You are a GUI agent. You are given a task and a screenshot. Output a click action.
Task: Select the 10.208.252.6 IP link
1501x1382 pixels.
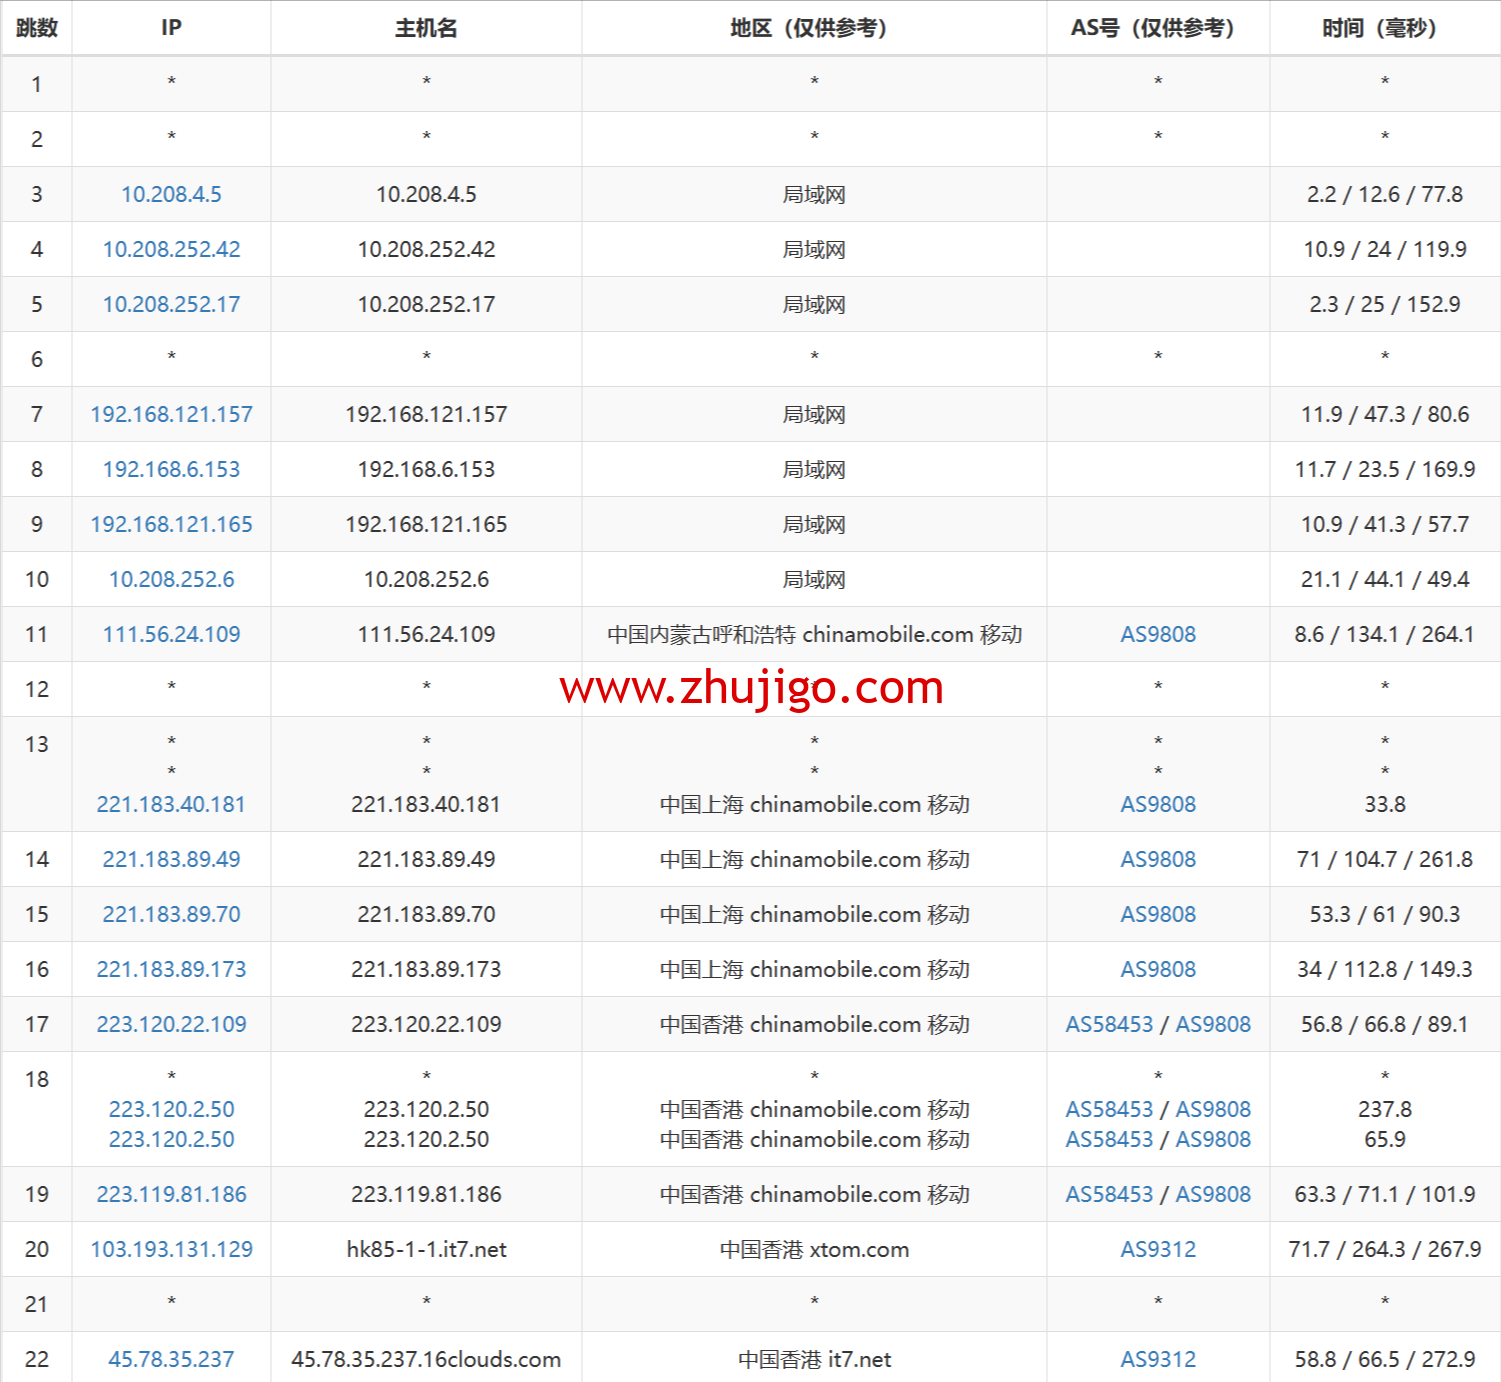[x=171, y=580]
